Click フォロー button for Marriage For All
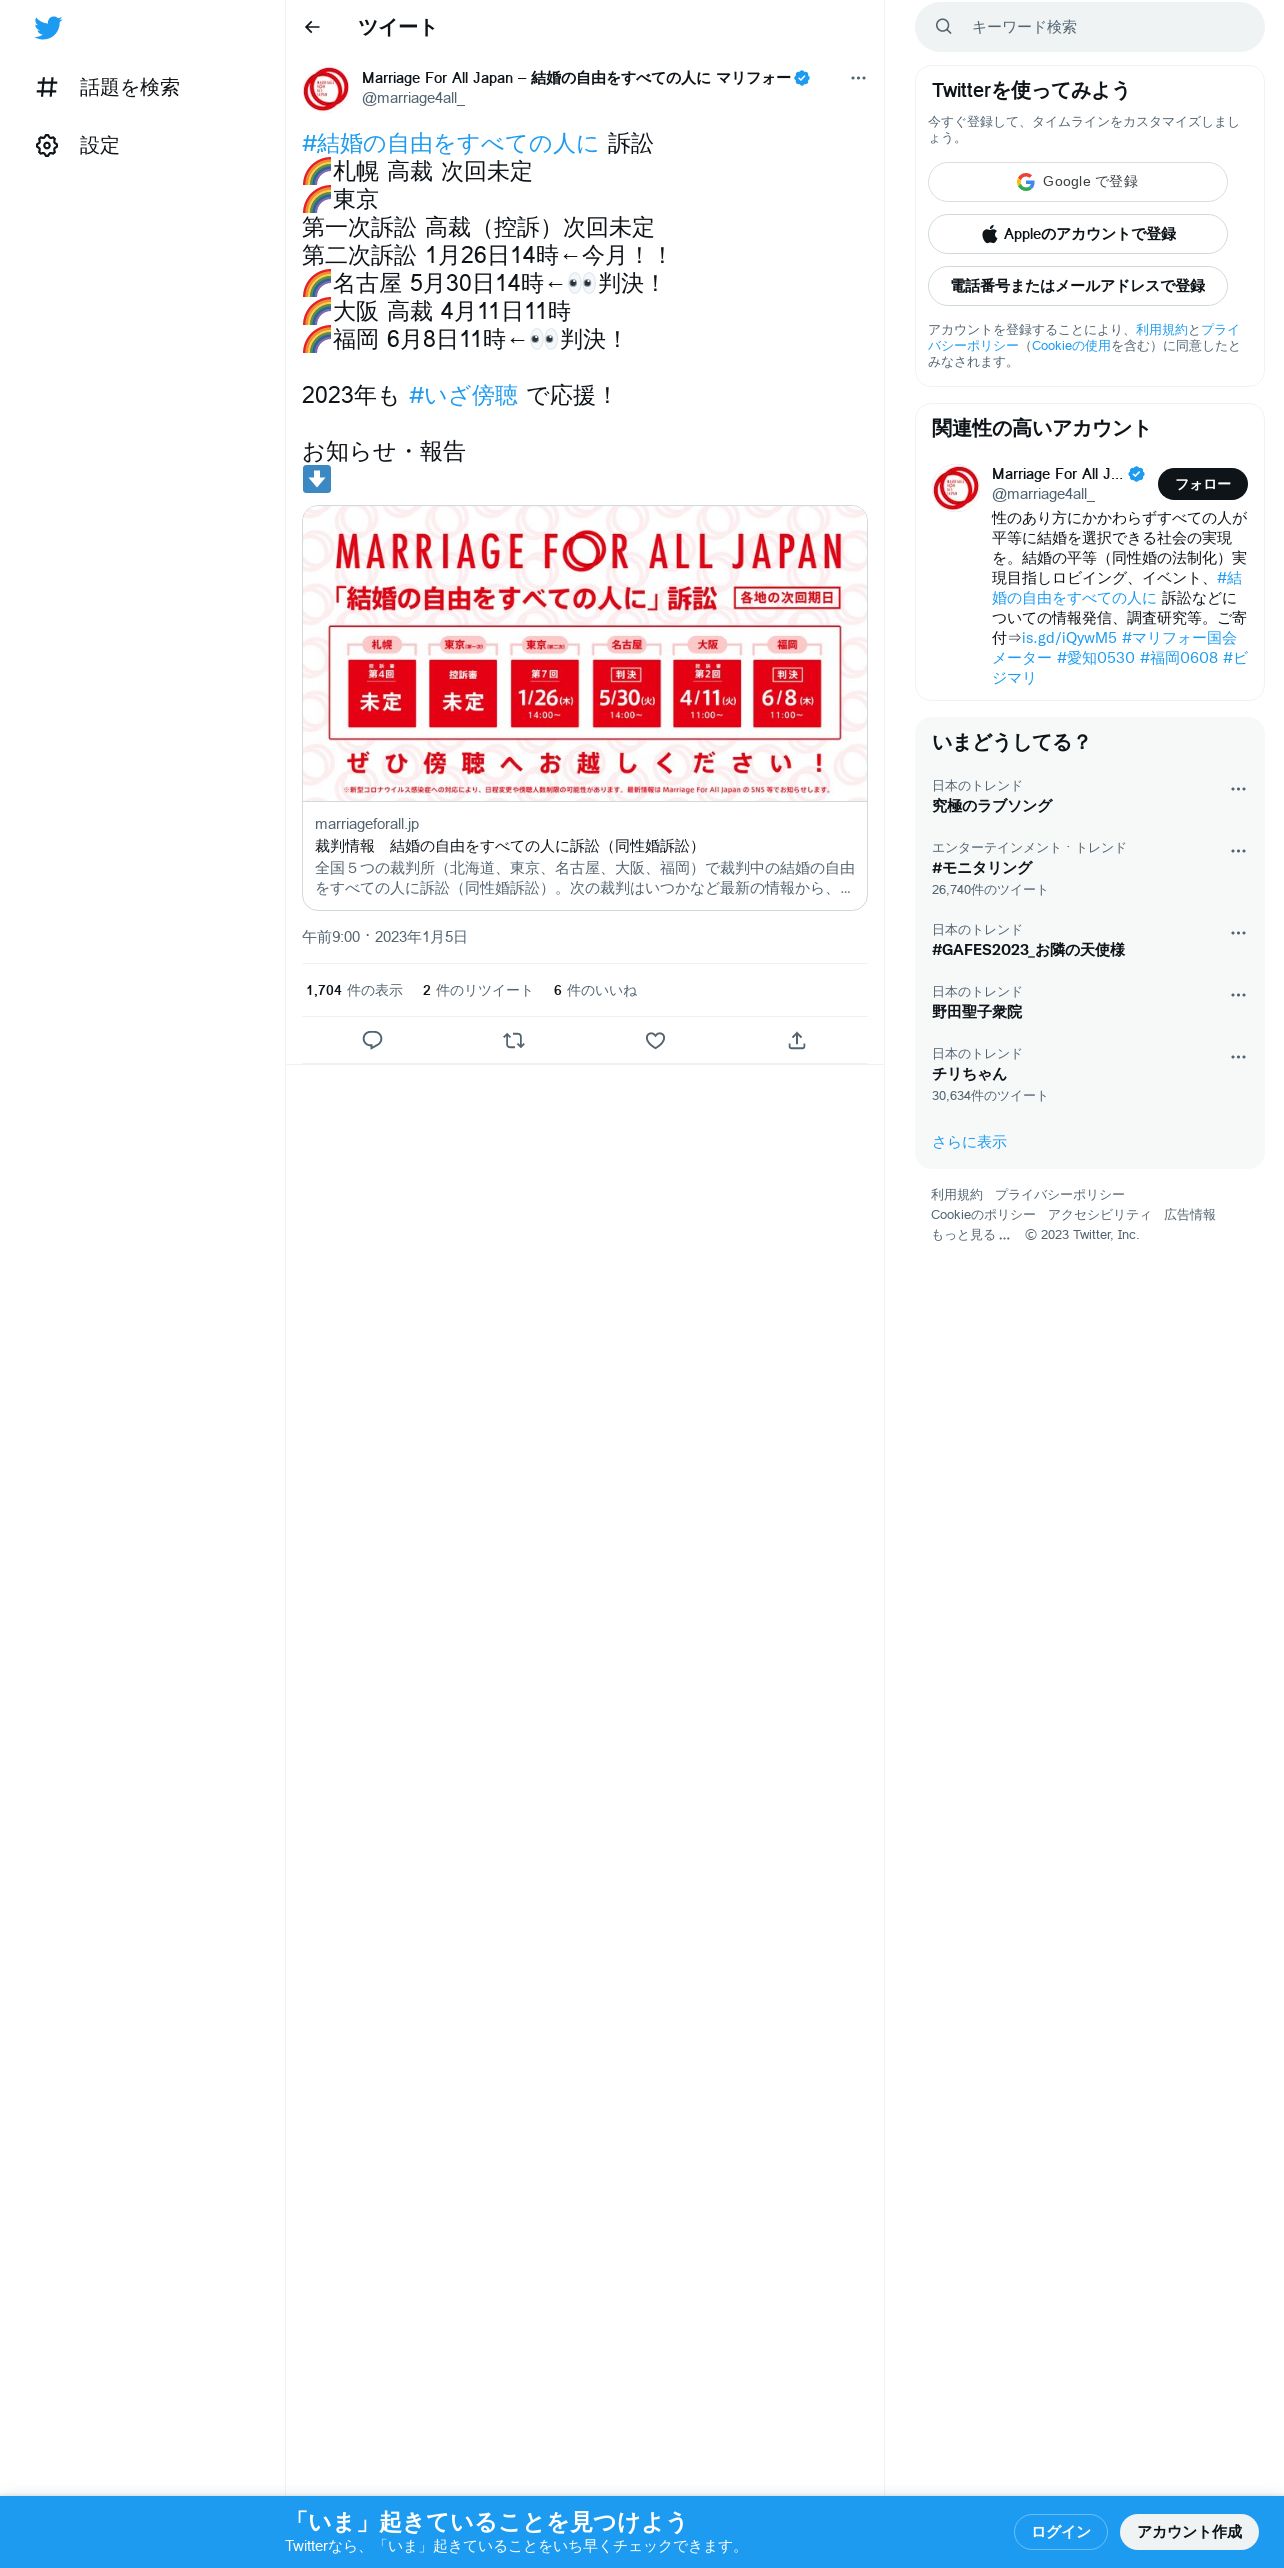 tap(1203, 484)
